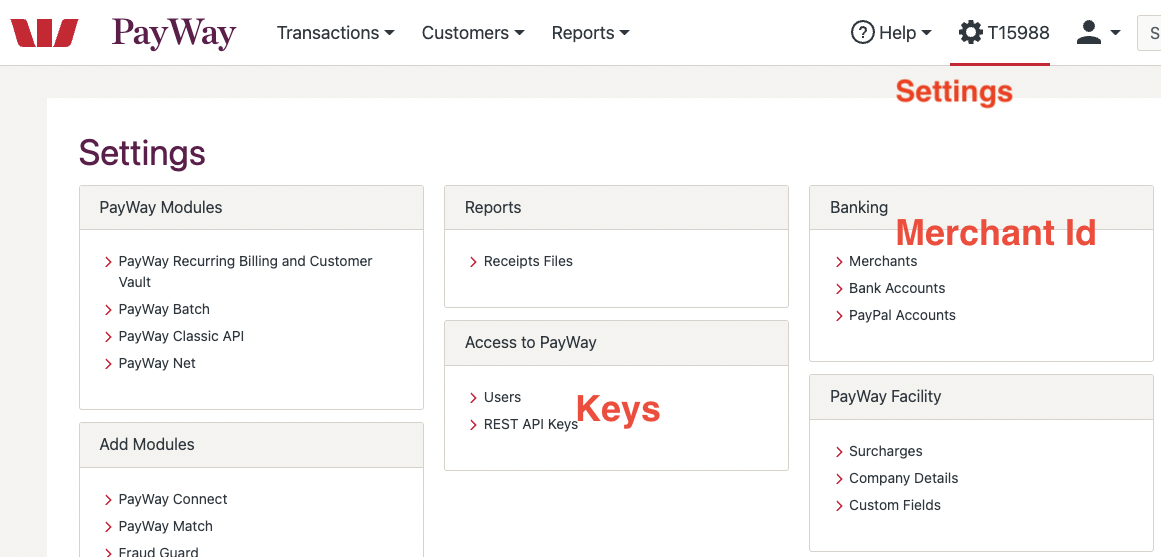
Task: Open the PayWay Net module
Action: click(x=157, y=363)
